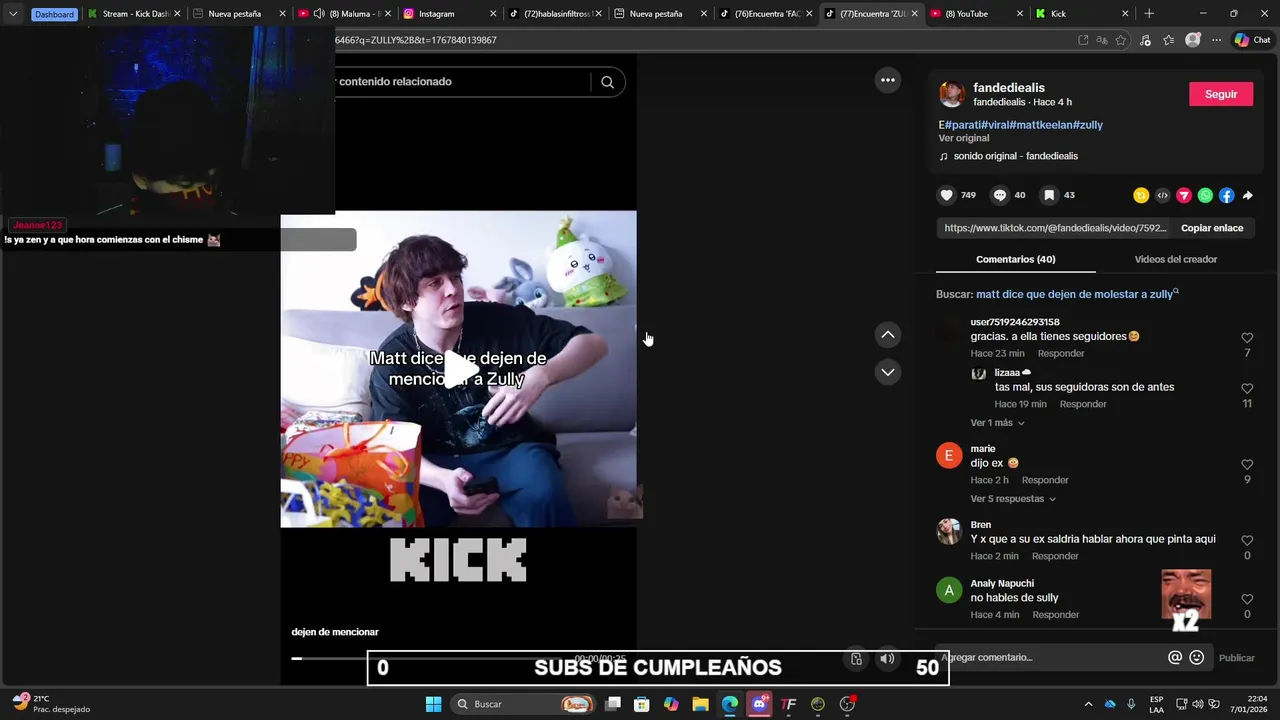The width and height of the screenshot is (1280, 720).
Task: Close the Instagram browser tab
Action: (x=493, y=14)
